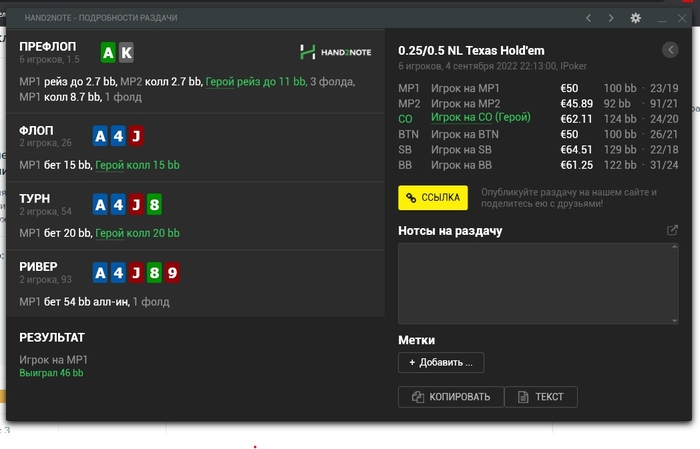
Task: Go to the next hand arrow
Action: [611, 18]
